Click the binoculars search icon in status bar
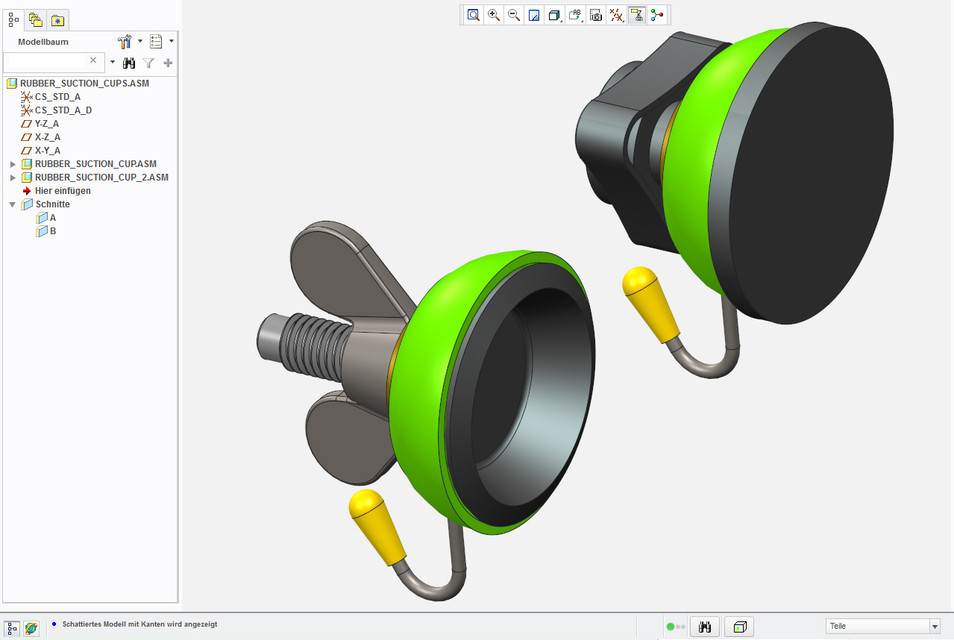The height and width of the screenshot is (640, 954). (704, 626)
